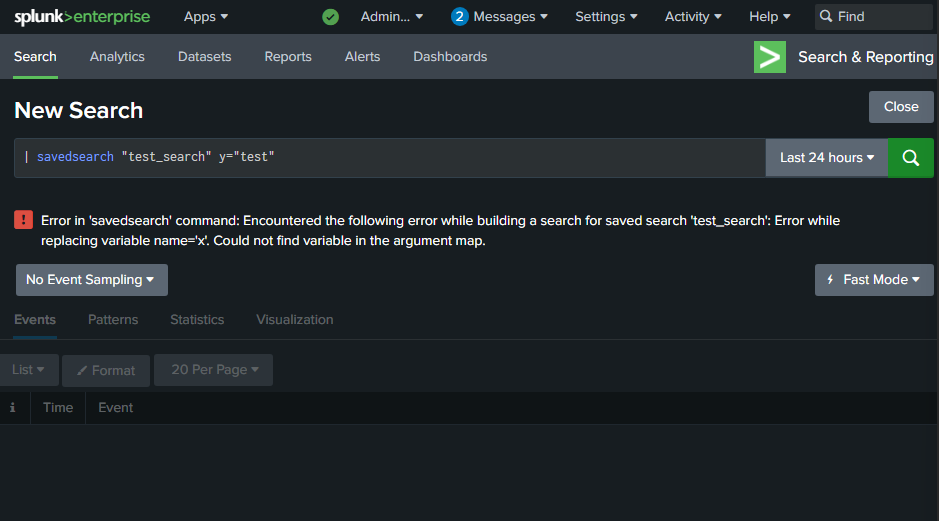939x521 pixels.
Task: Click inside the savedsearch query box
Action: (x=500, y=158)
